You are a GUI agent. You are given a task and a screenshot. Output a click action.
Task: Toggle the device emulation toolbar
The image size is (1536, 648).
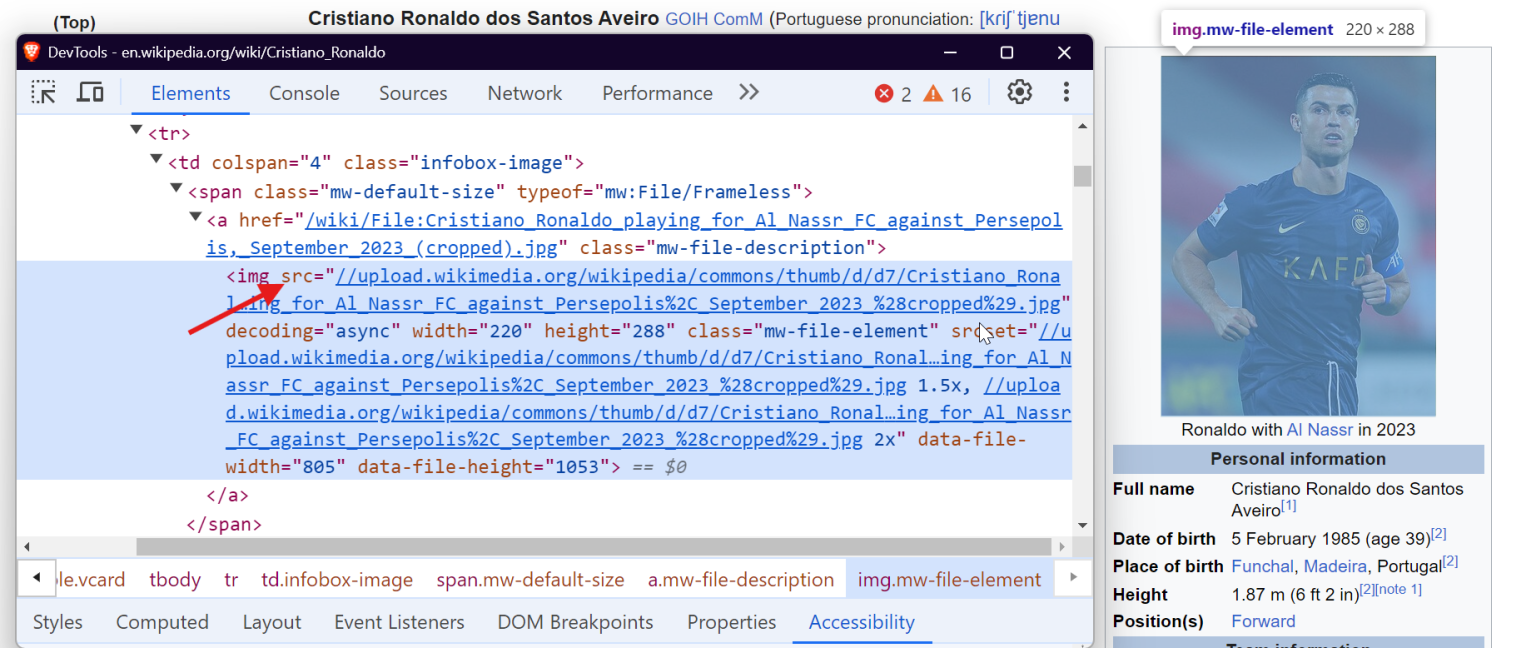click(x=90, y=92)
